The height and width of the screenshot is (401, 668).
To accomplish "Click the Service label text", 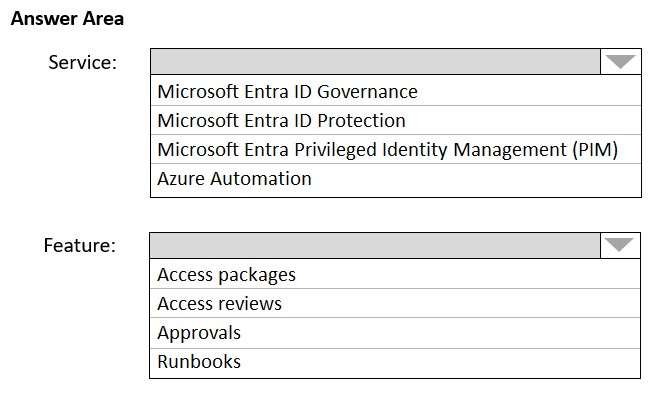I will (83, 62).
